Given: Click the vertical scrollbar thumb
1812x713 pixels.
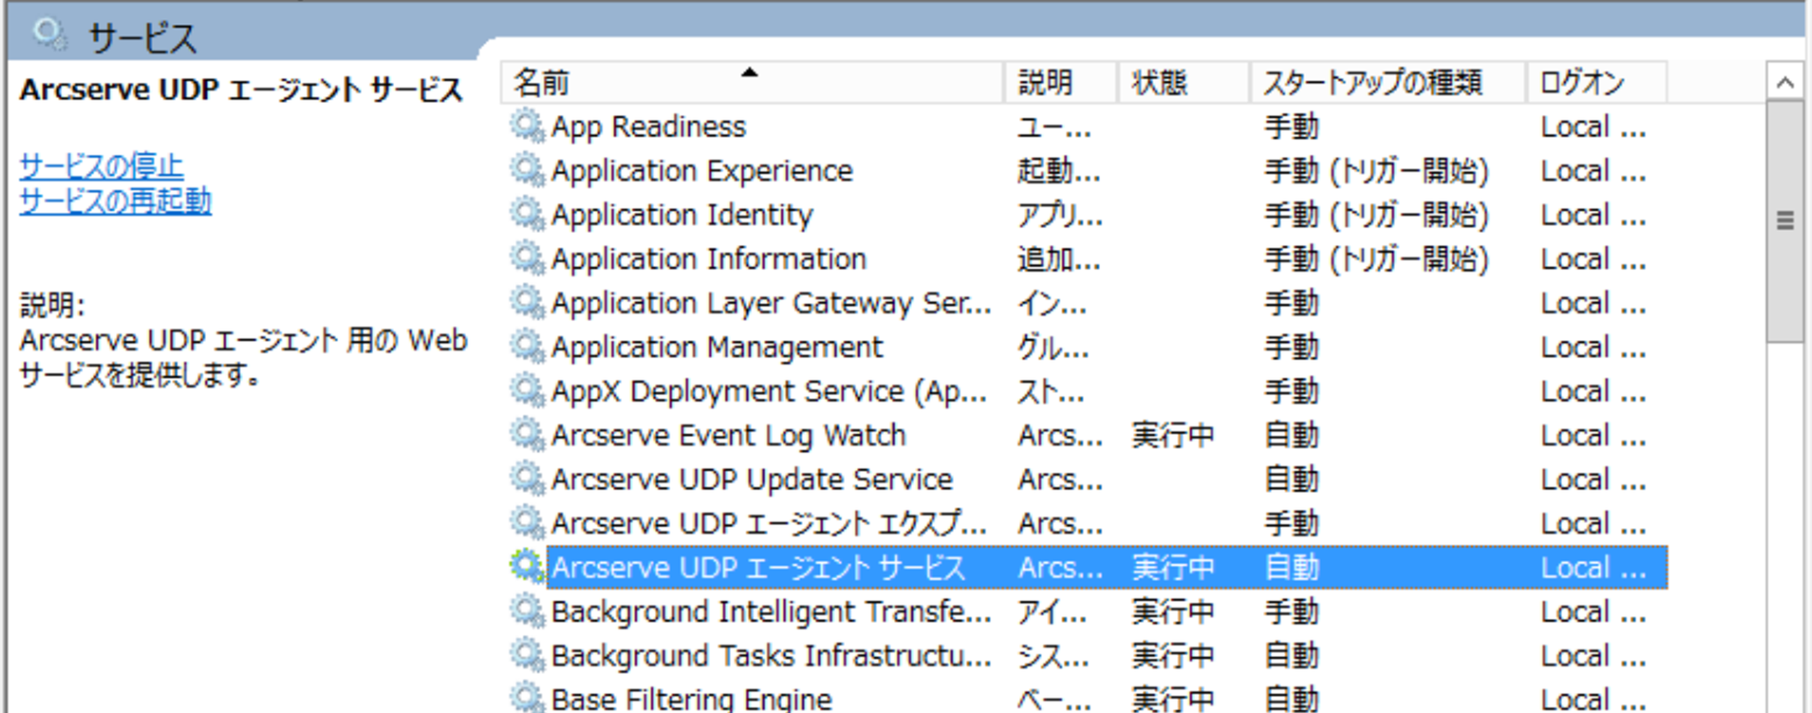Looking at the screenshot, I should click(1785, 222).
